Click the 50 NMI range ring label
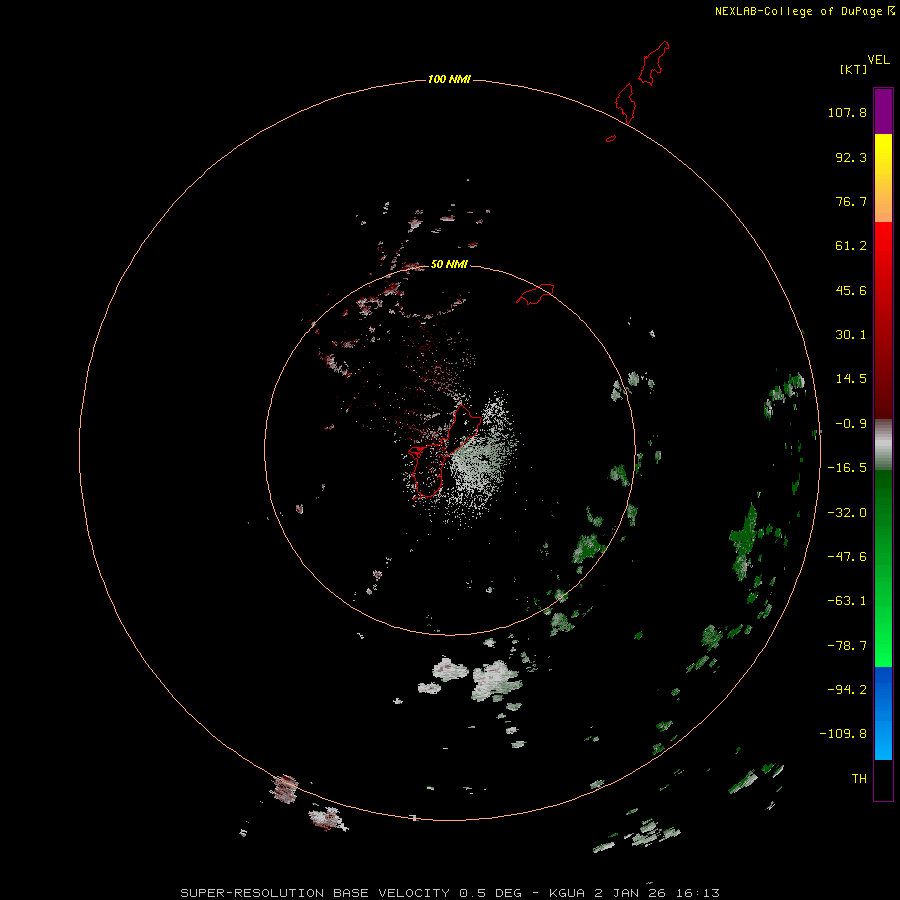 (449, 264)
